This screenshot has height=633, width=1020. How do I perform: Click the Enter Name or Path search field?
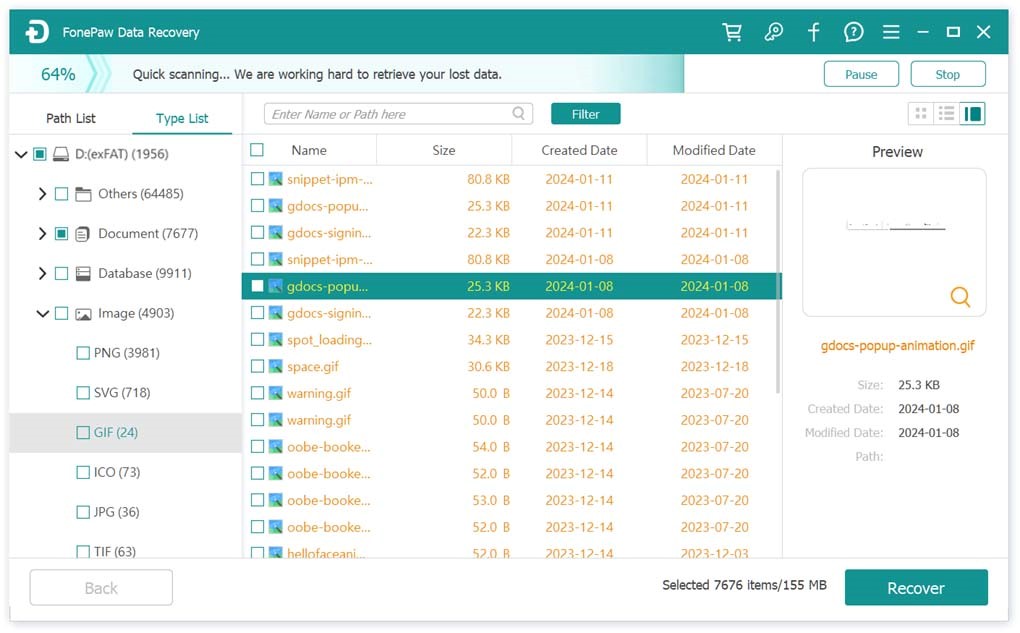coord(388,114)
